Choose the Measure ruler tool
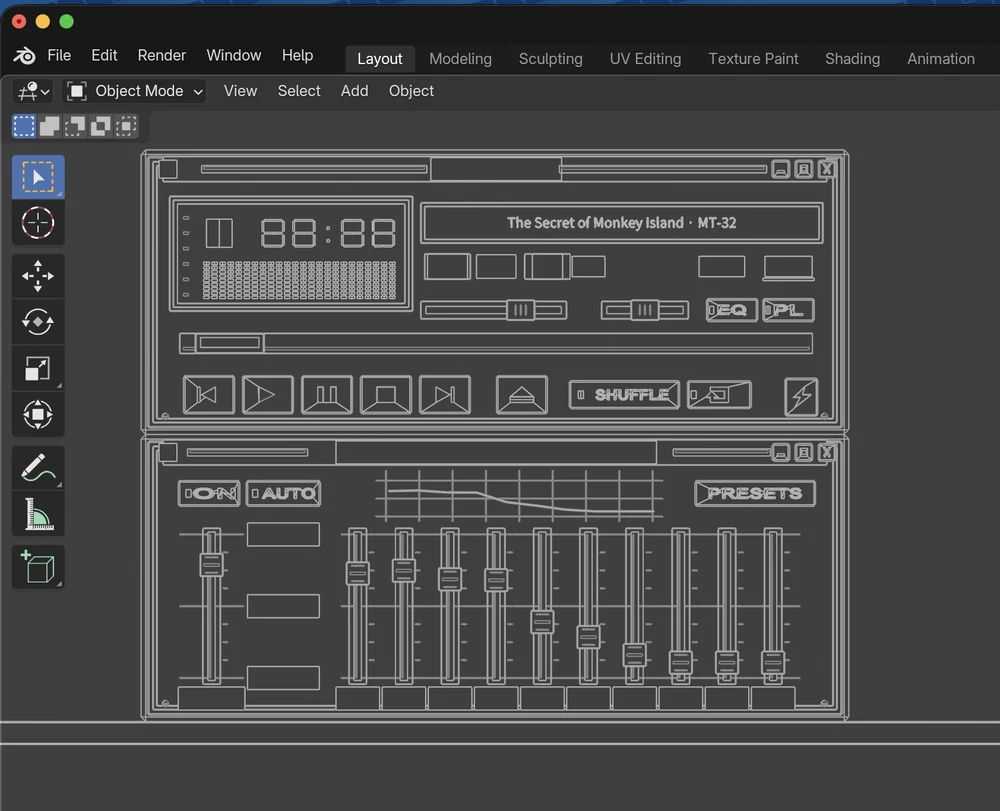Image resolution: width=1000 pixels, height=811 pixels. (38, 514)
